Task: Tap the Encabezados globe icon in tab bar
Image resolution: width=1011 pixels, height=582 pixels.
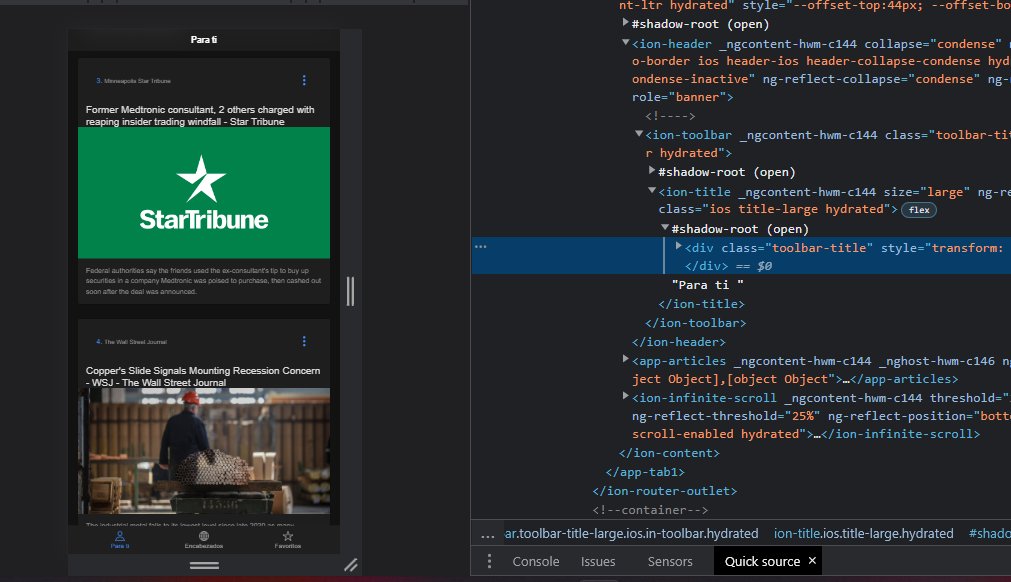Action: (x=204, y=536)
